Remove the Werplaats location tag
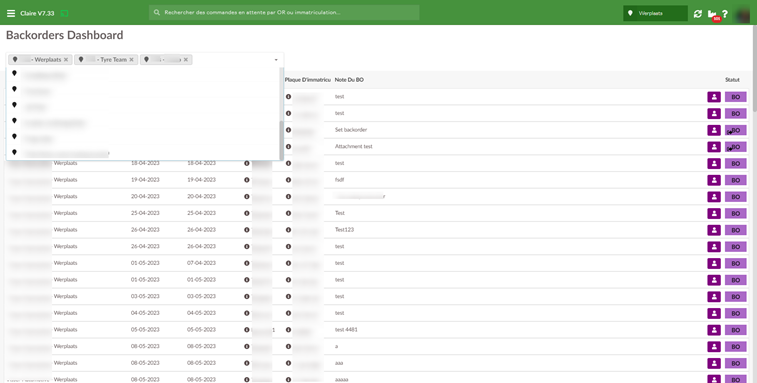The height and width of the screenshot is (383, 757). tap(66, 60)
